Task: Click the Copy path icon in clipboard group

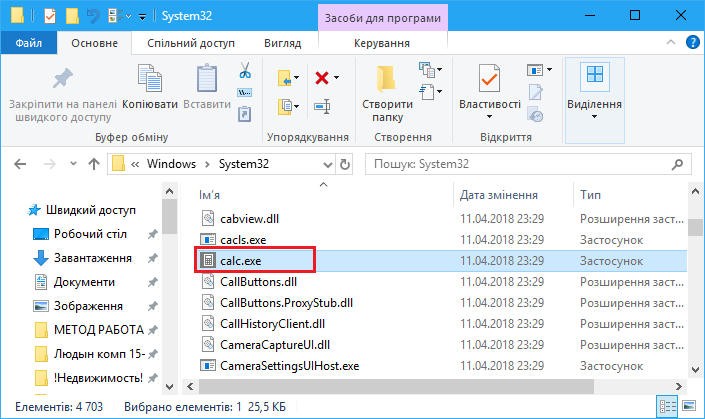Action: (245, 93)
